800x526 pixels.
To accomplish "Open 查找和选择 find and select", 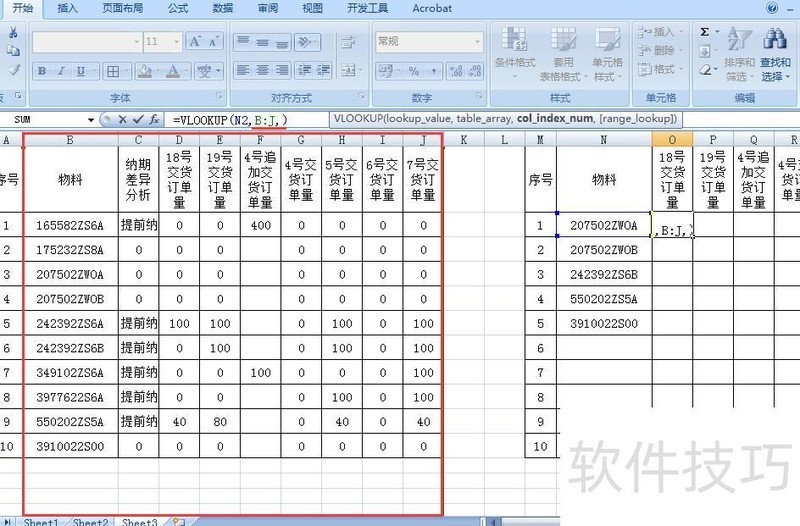I will coord(775,55).
